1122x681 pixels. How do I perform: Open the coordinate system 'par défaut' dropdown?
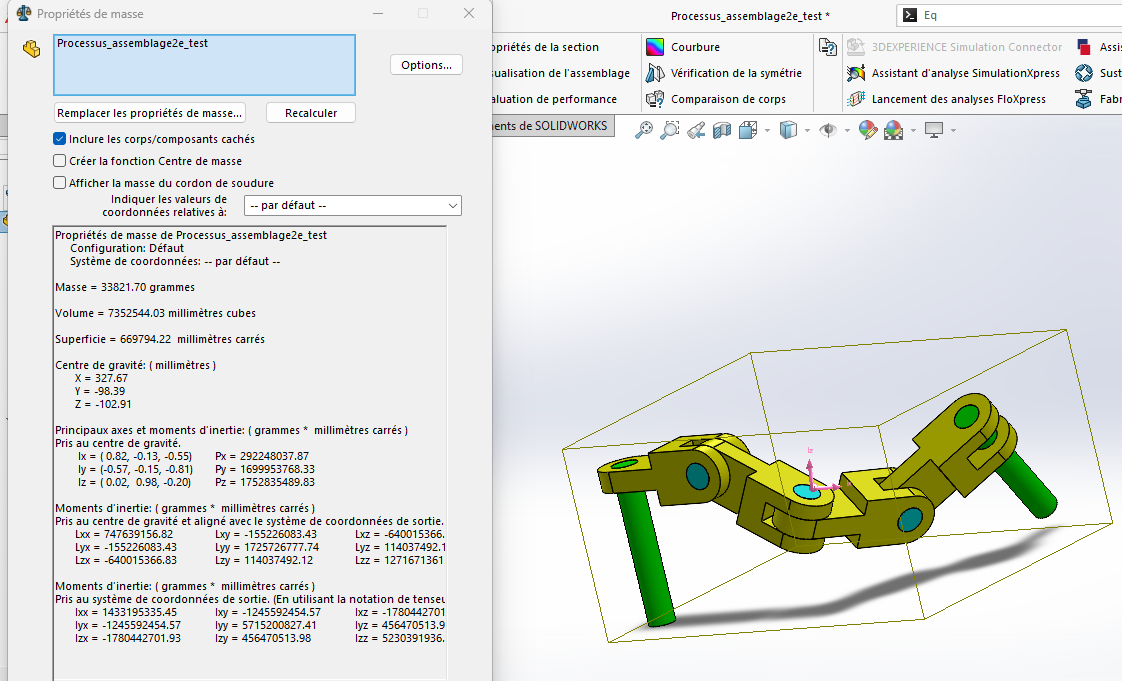pos(353,205)
